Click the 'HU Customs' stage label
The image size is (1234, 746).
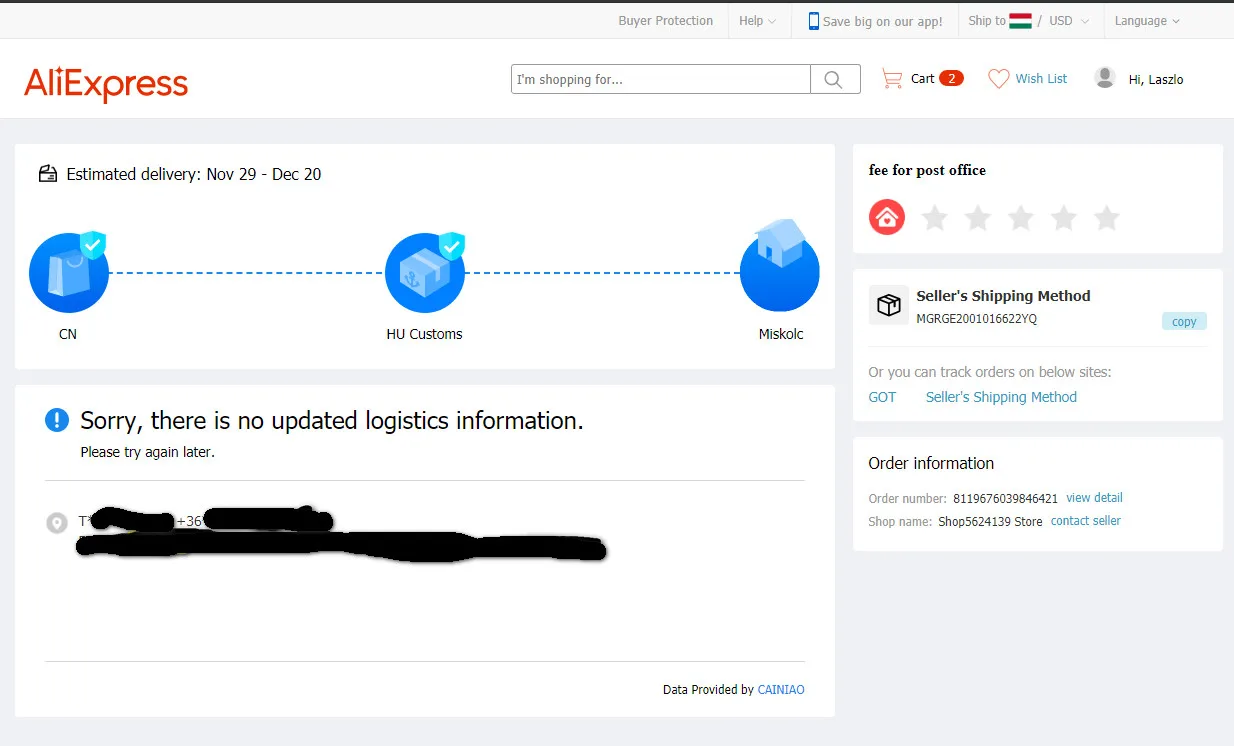424,334
